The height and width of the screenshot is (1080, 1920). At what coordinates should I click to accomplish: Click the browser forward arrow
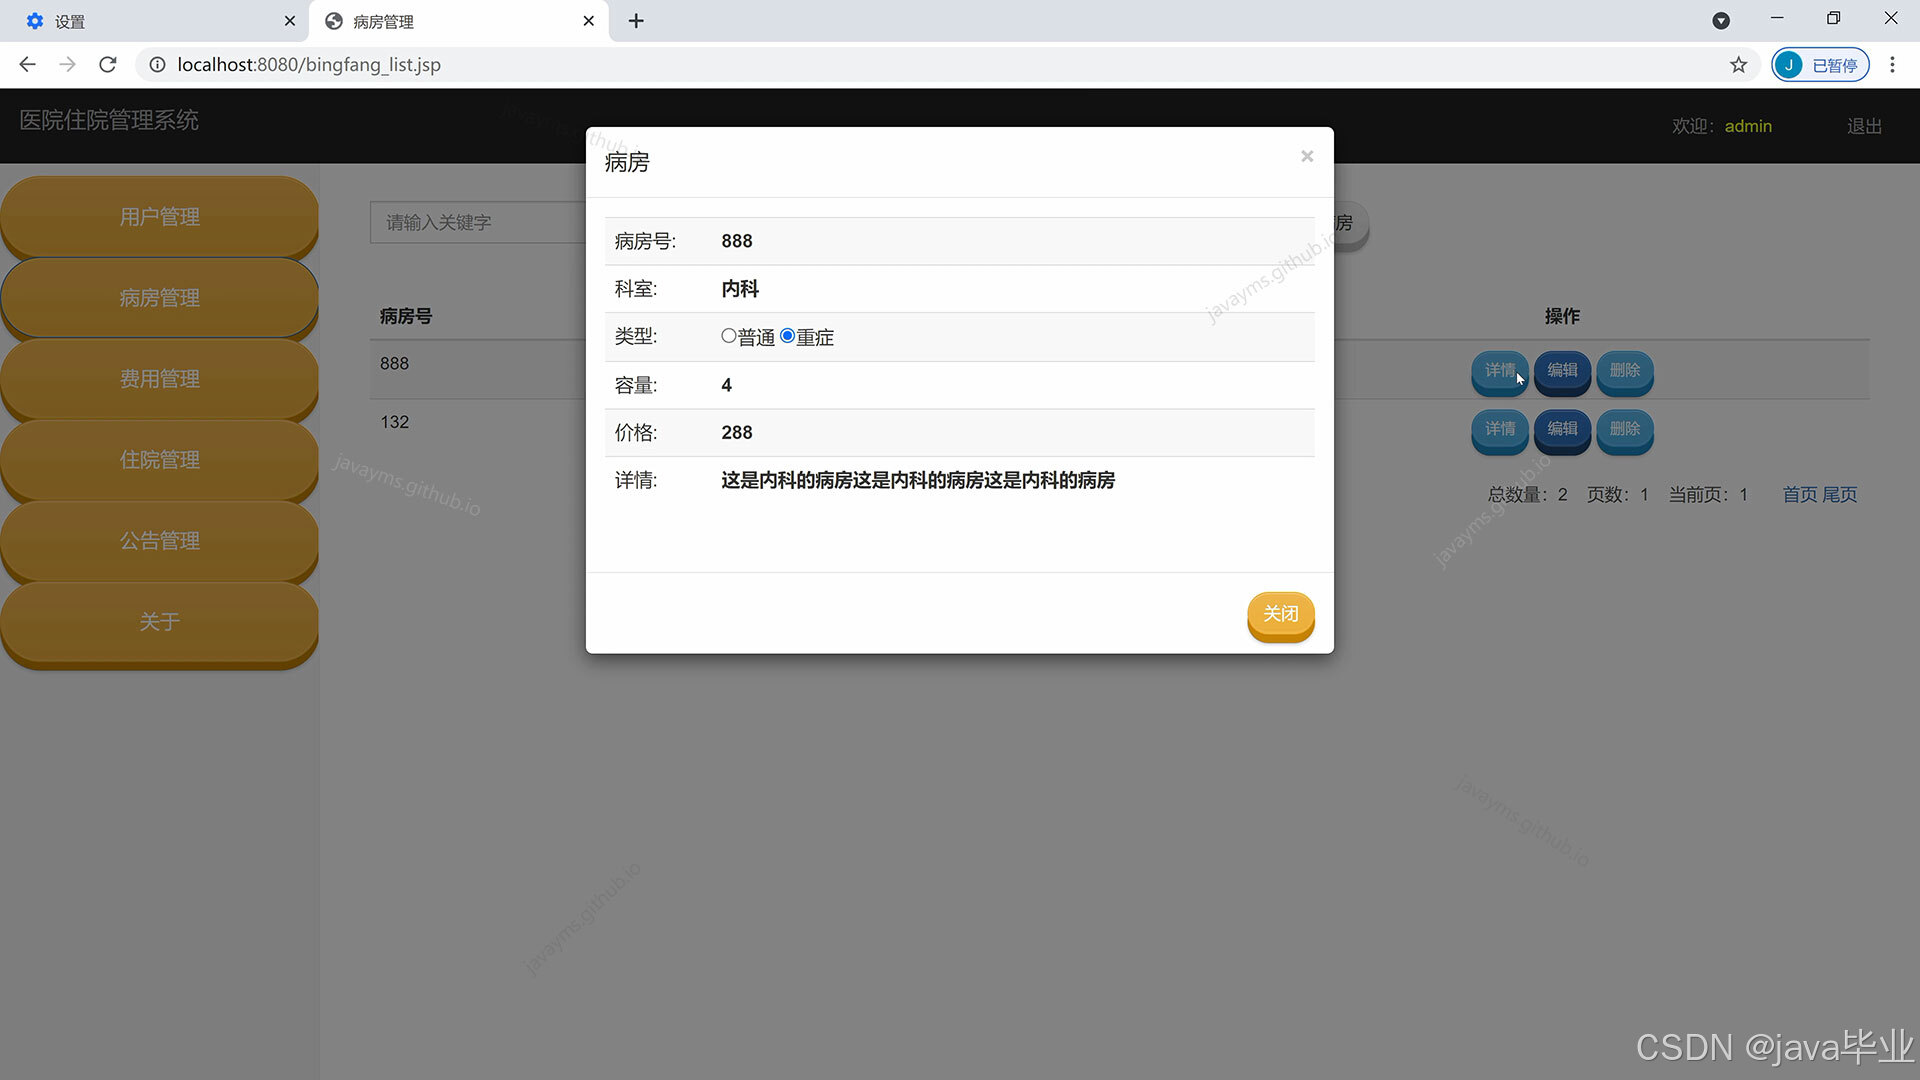tap(67, 64)
